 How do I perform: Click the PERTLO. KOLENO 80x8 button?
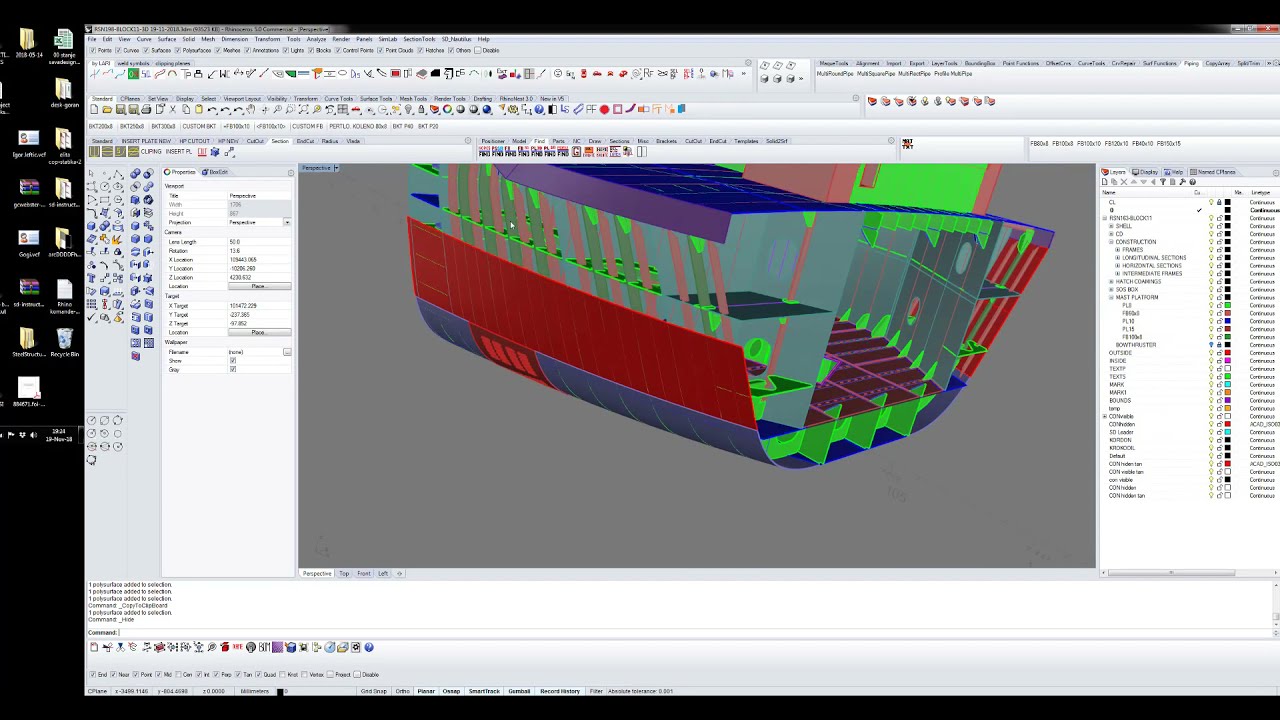click(x=358, y=126)
